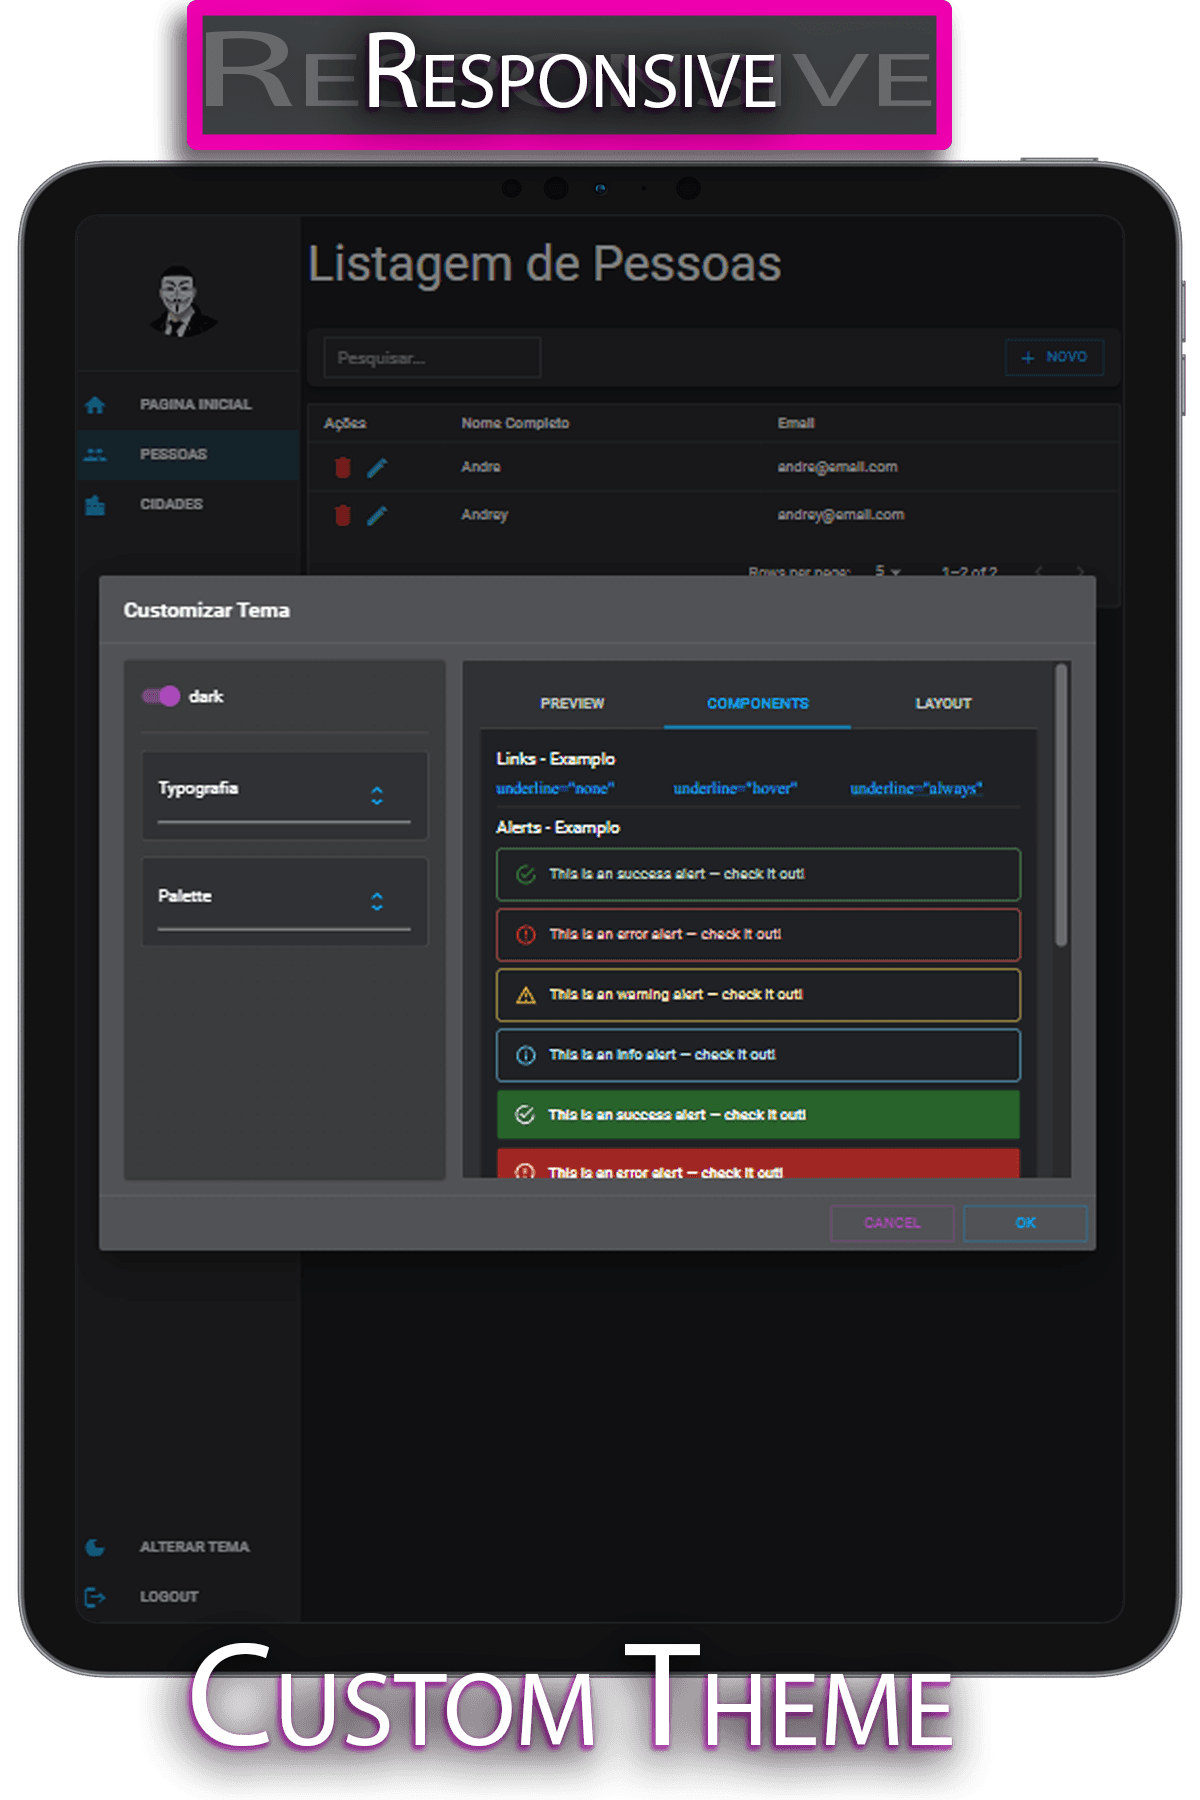
Task: Open Cidades in the sidebar menu
Action: pyautogui.click(x=188, y=505)
